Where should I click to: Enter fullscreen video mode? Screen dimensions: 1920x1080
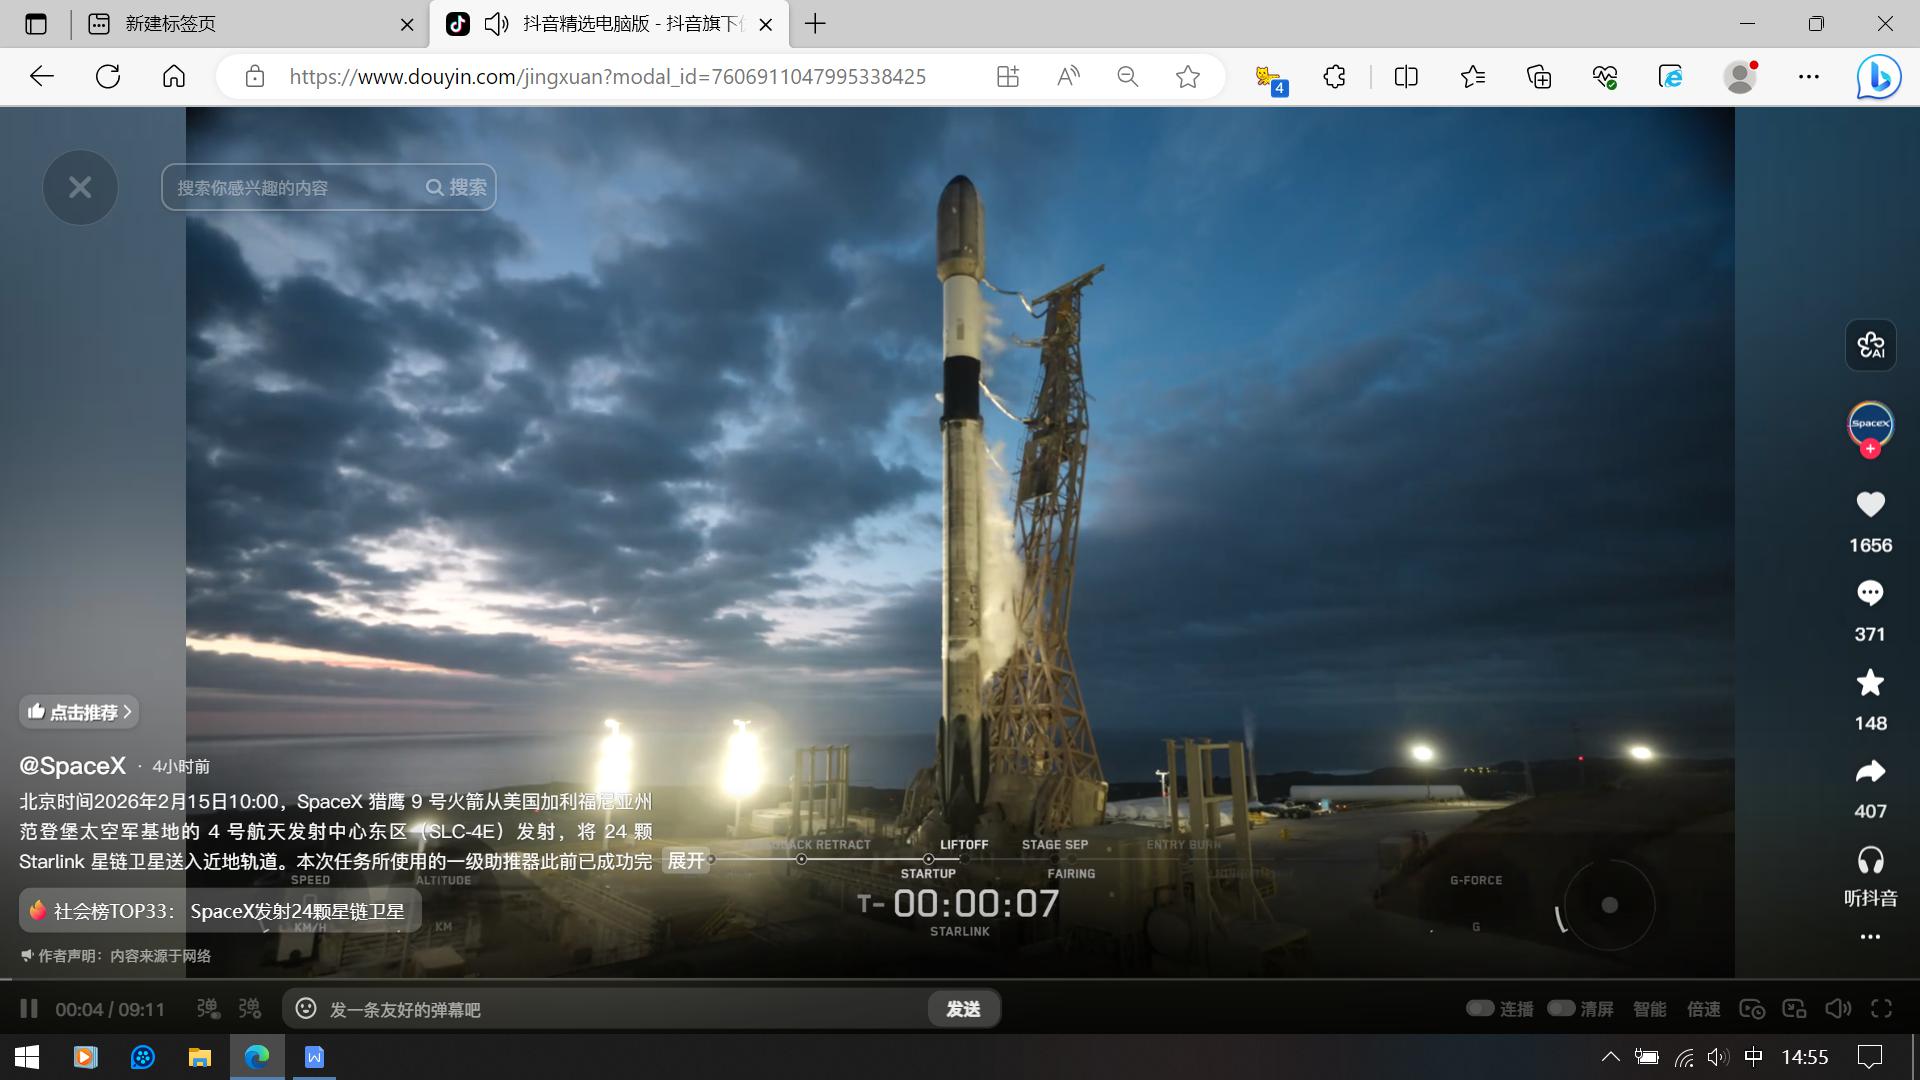click(x=1881, y=1009)
